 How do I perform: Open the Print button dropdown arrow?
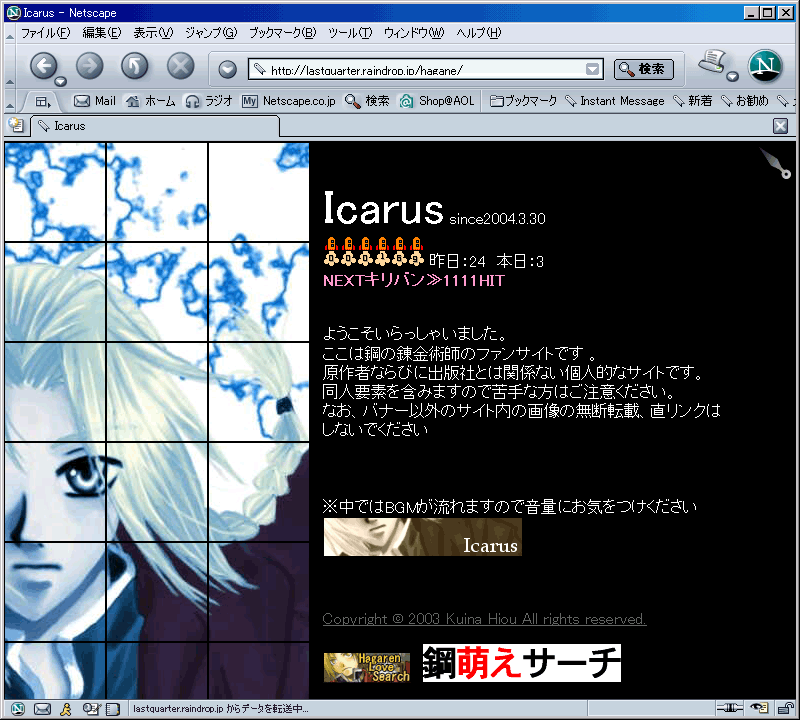click(x=733, y=77)
